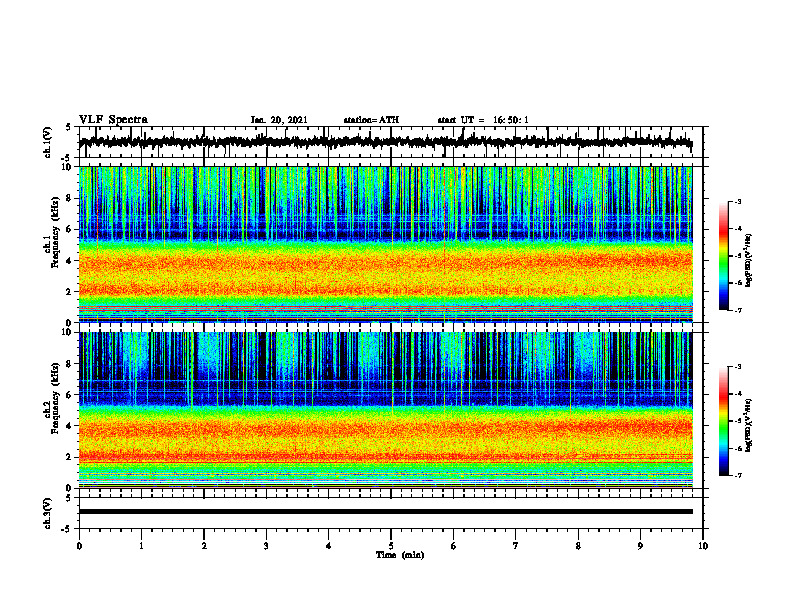Click the 'VLF Spectra' plot title

point(113,120)
